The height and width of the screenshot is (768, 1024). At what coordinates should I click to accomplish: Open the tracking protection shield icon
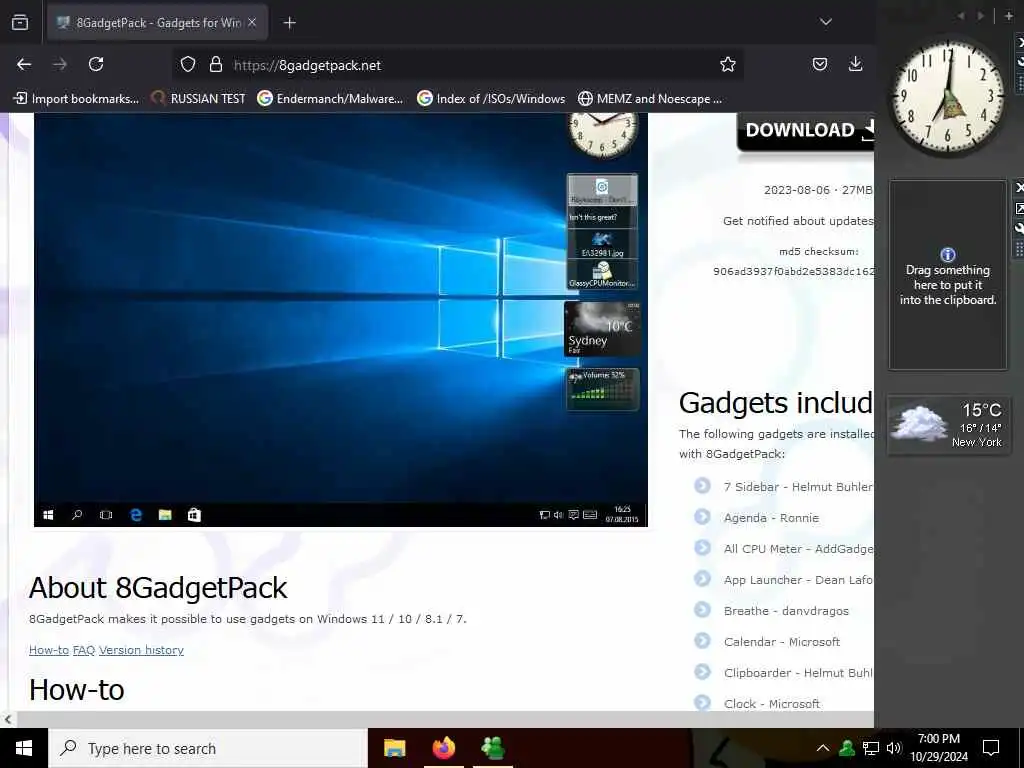click(x=188, y=65)
